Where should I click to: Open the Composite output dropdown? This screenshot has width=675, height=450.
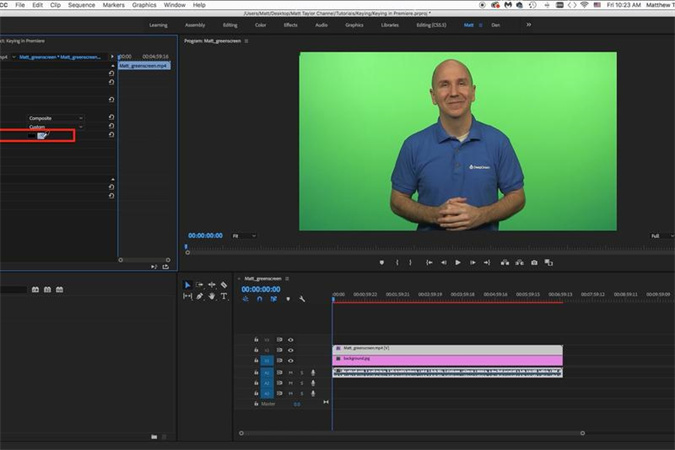55,118
